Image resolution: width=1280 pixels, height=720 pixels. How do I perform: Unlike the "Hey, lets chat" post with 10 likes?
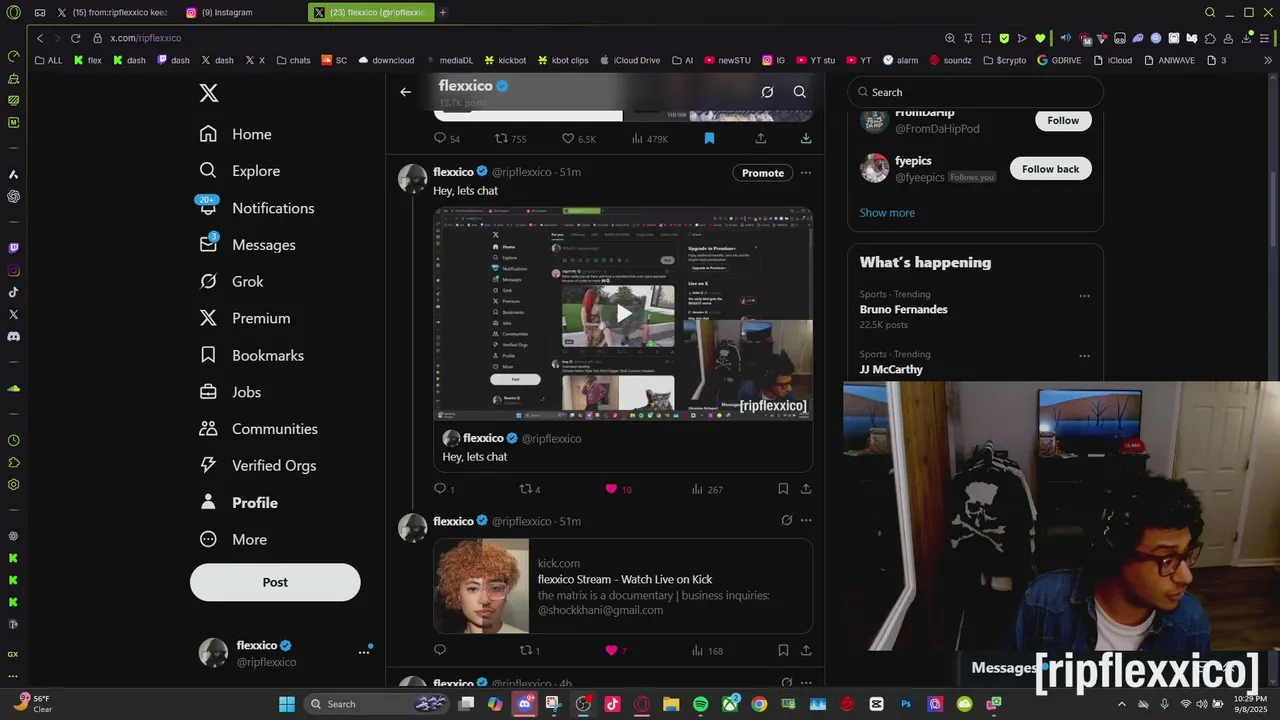618,489
